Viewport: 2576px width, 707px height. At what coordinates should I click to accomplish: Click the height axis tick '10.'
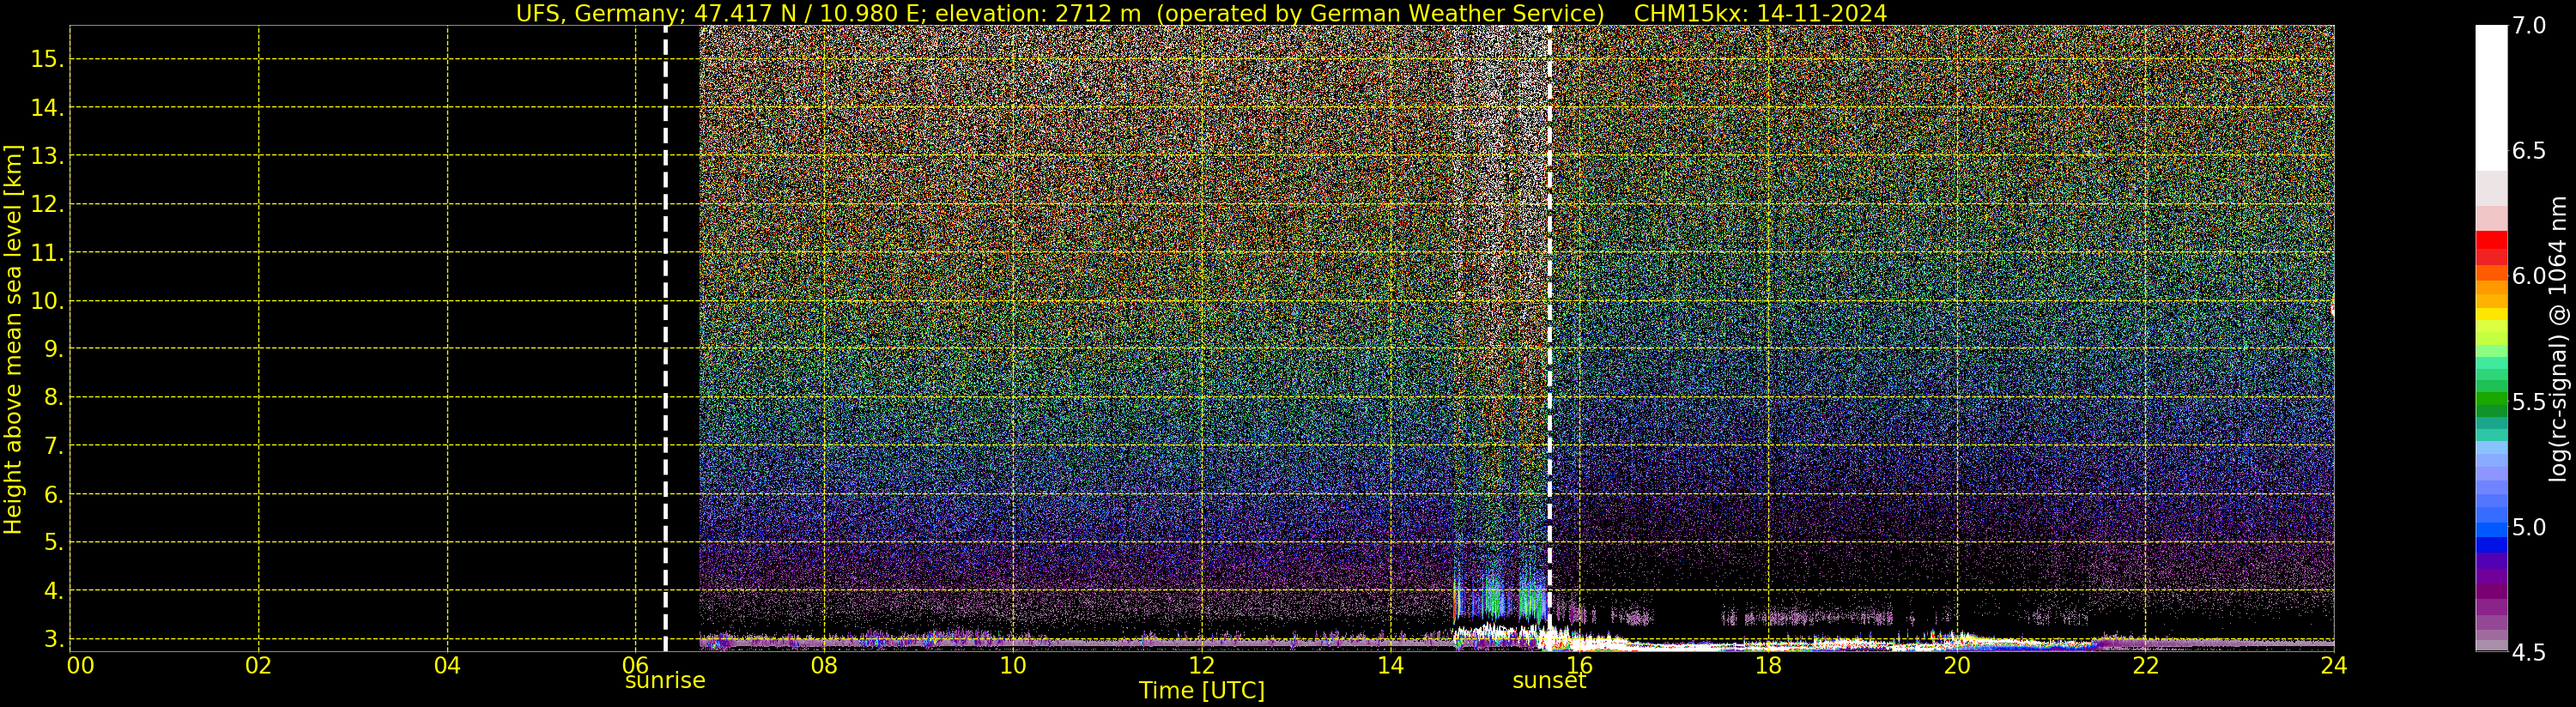(x=47, y=301)
